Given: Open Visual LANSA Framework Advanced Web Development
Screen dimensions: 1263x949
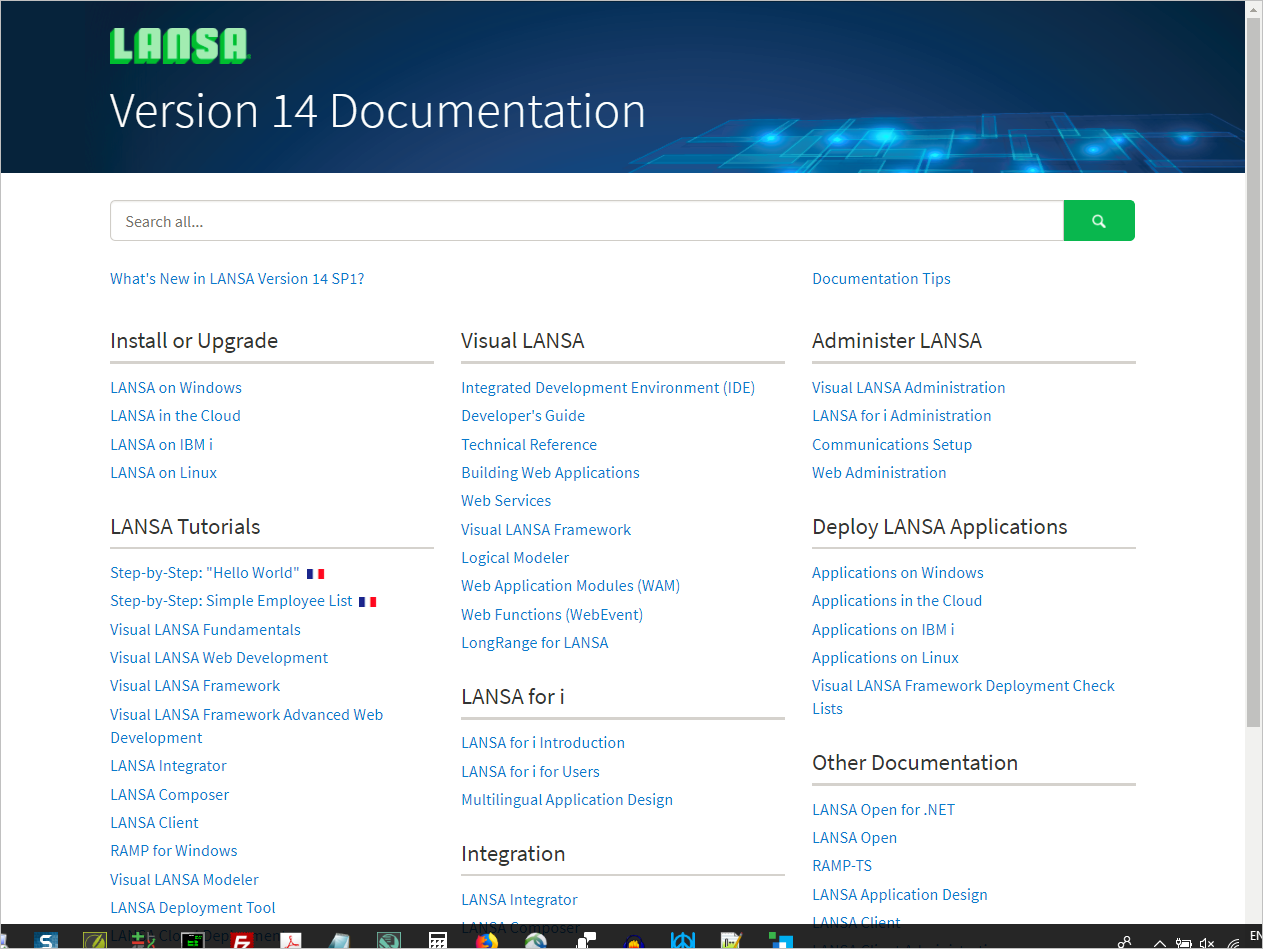Looking at the screenshot, I should (246, 726).
